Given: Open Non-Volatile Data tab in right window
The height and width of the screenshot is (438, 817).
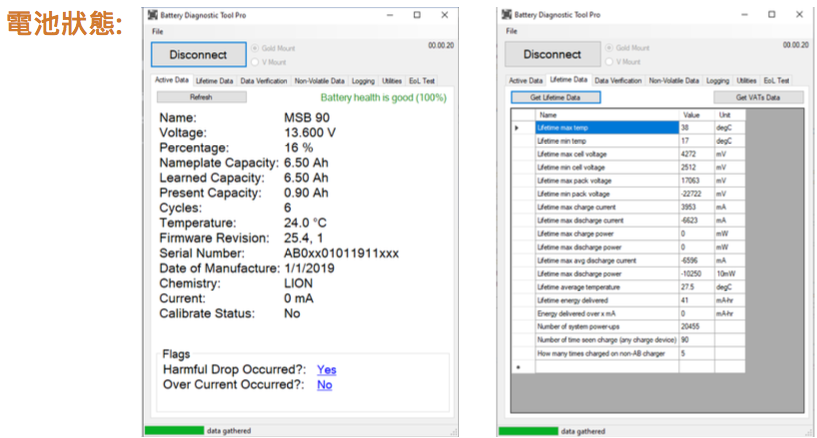Looking at the screenshot, I should (x=674, y=81).
